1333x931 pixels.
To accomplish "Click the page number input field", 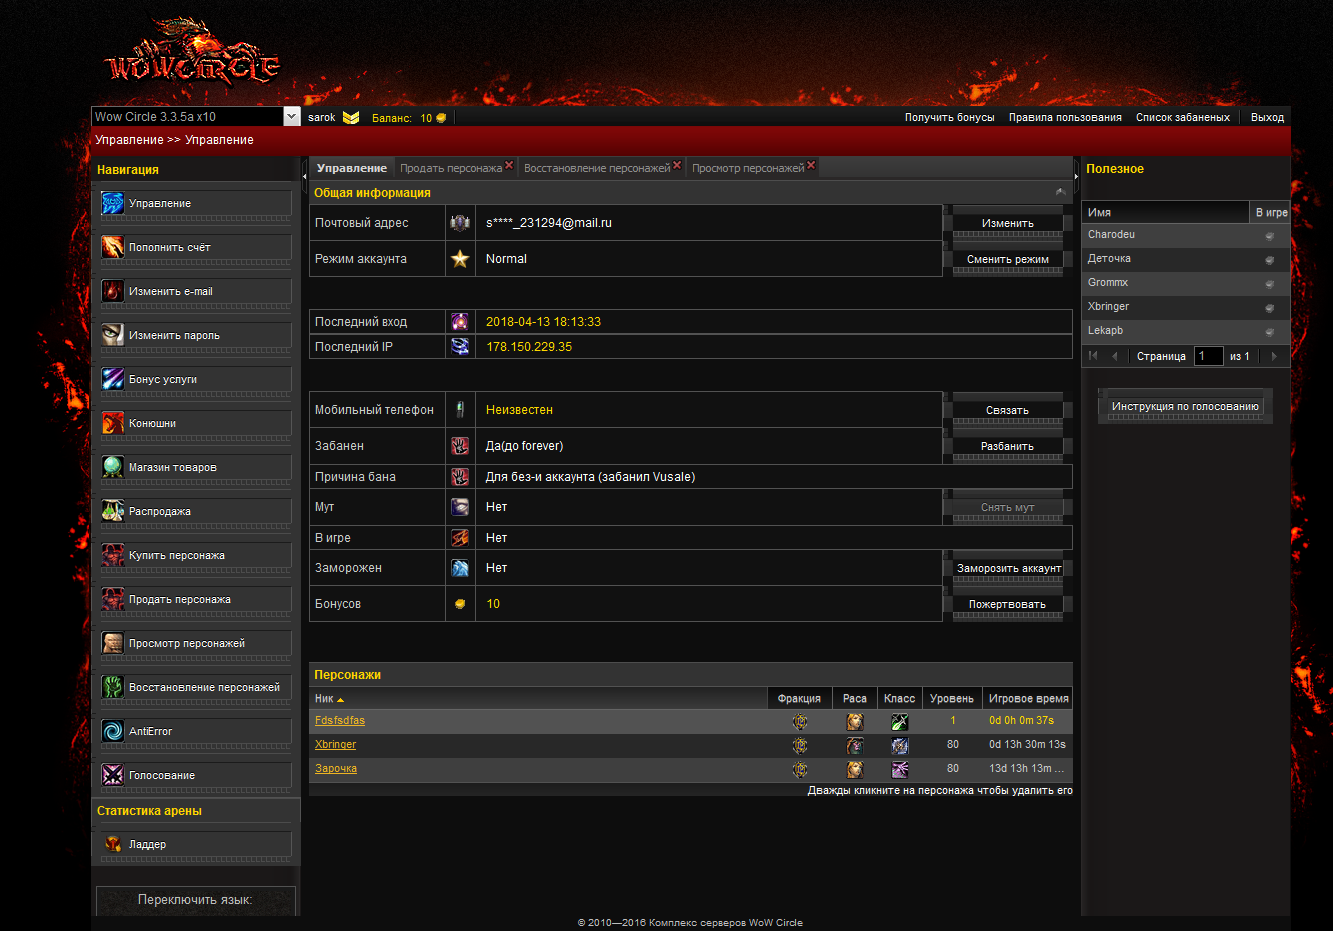I will pos(1208,356).
